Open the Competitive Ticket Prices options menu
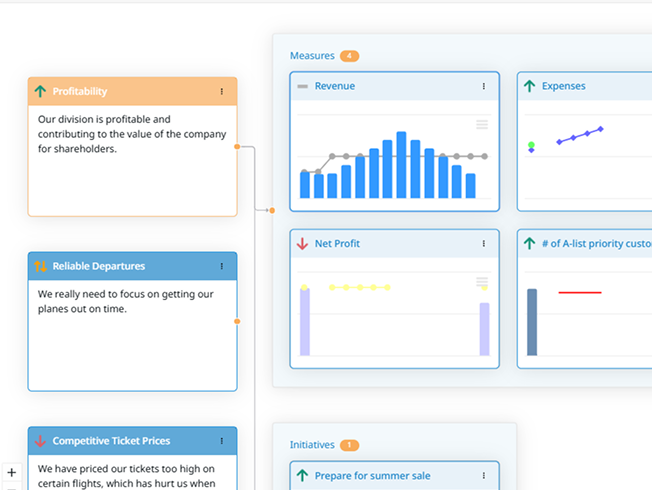Screen dimensions: 652x490 tap(222, 441)
